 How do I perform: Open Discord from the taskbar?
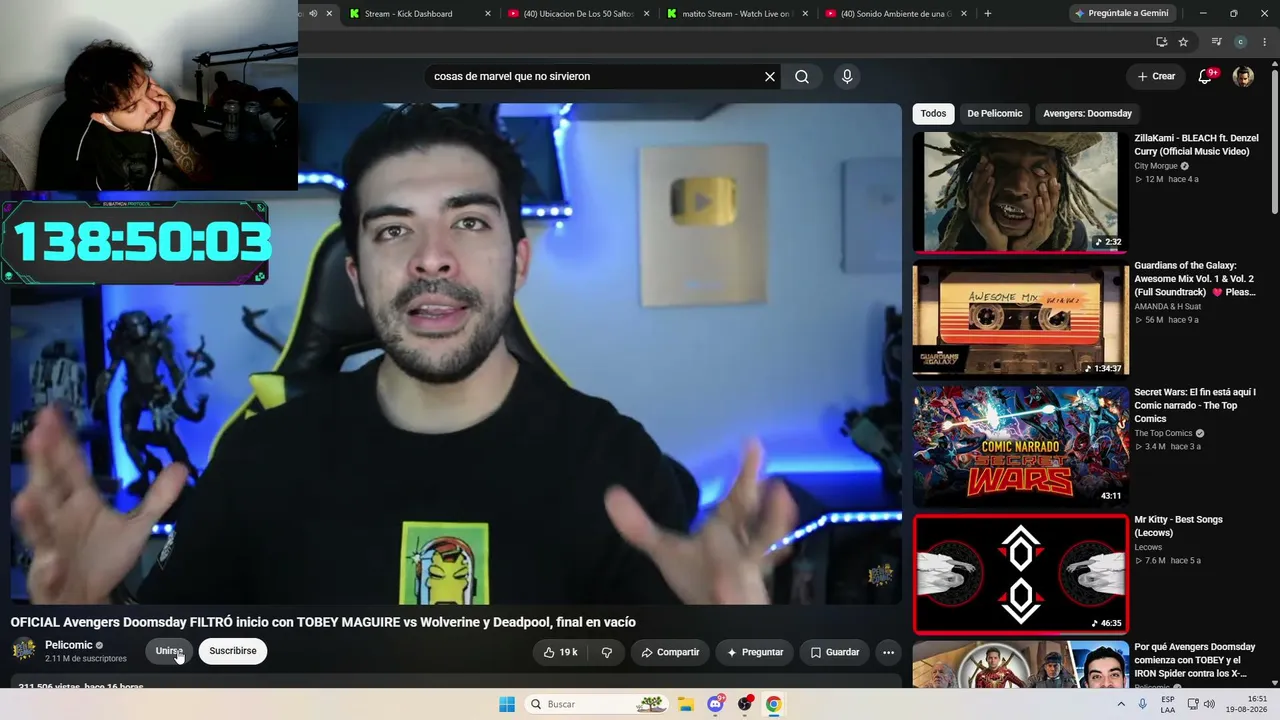click(715, 704)
